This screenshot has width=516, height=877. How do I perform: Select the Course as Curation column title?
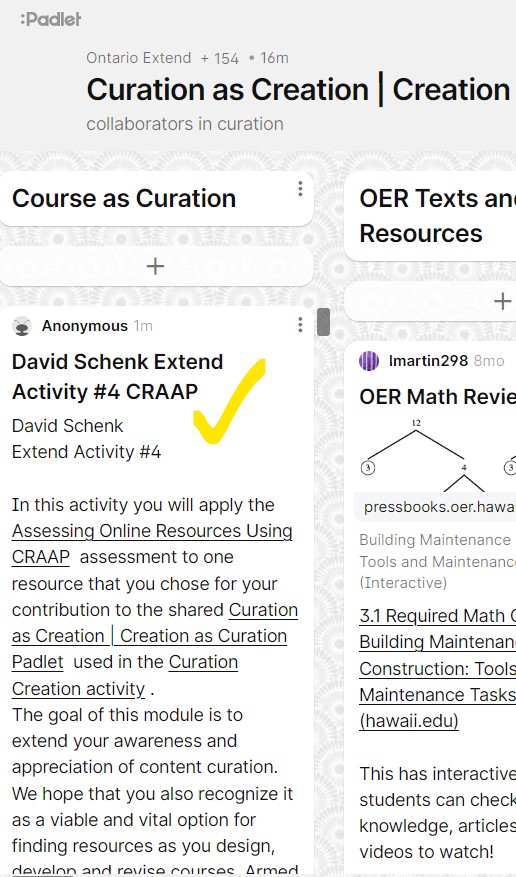(124, 199)
